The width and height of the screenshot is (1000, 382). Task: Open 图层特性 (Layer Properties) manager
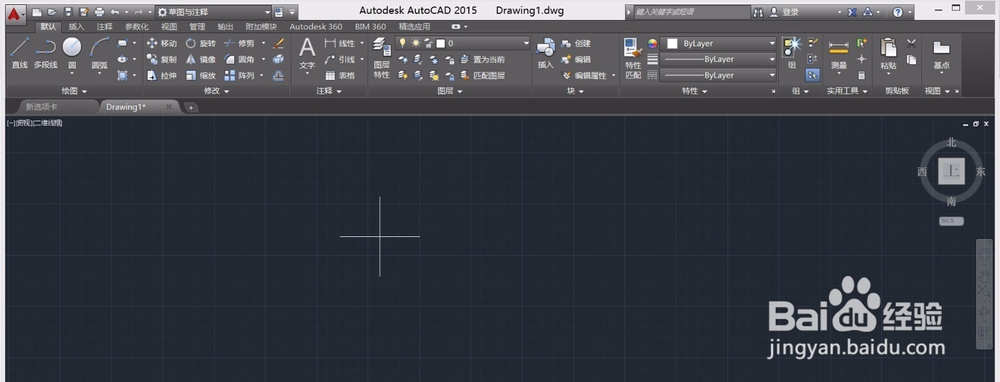[381, 57]
